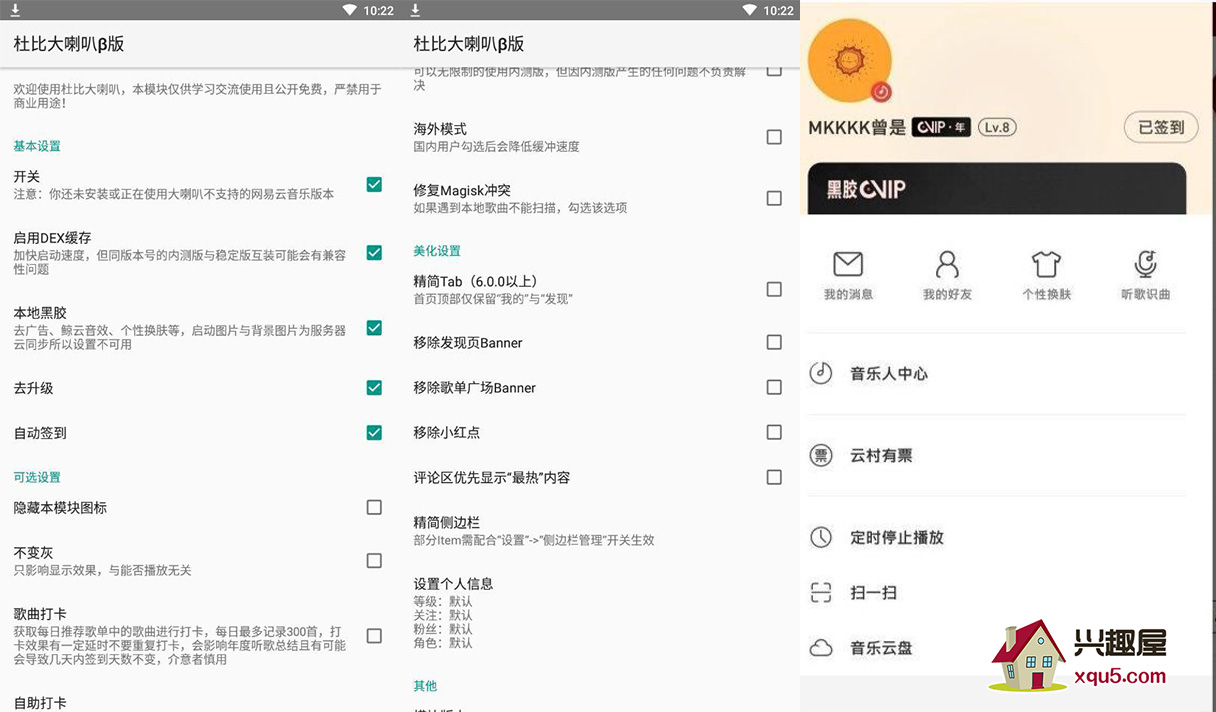Check 评论区优先显示“最热”内容 checkbox
1216x712 pixels.
[774, 477]
